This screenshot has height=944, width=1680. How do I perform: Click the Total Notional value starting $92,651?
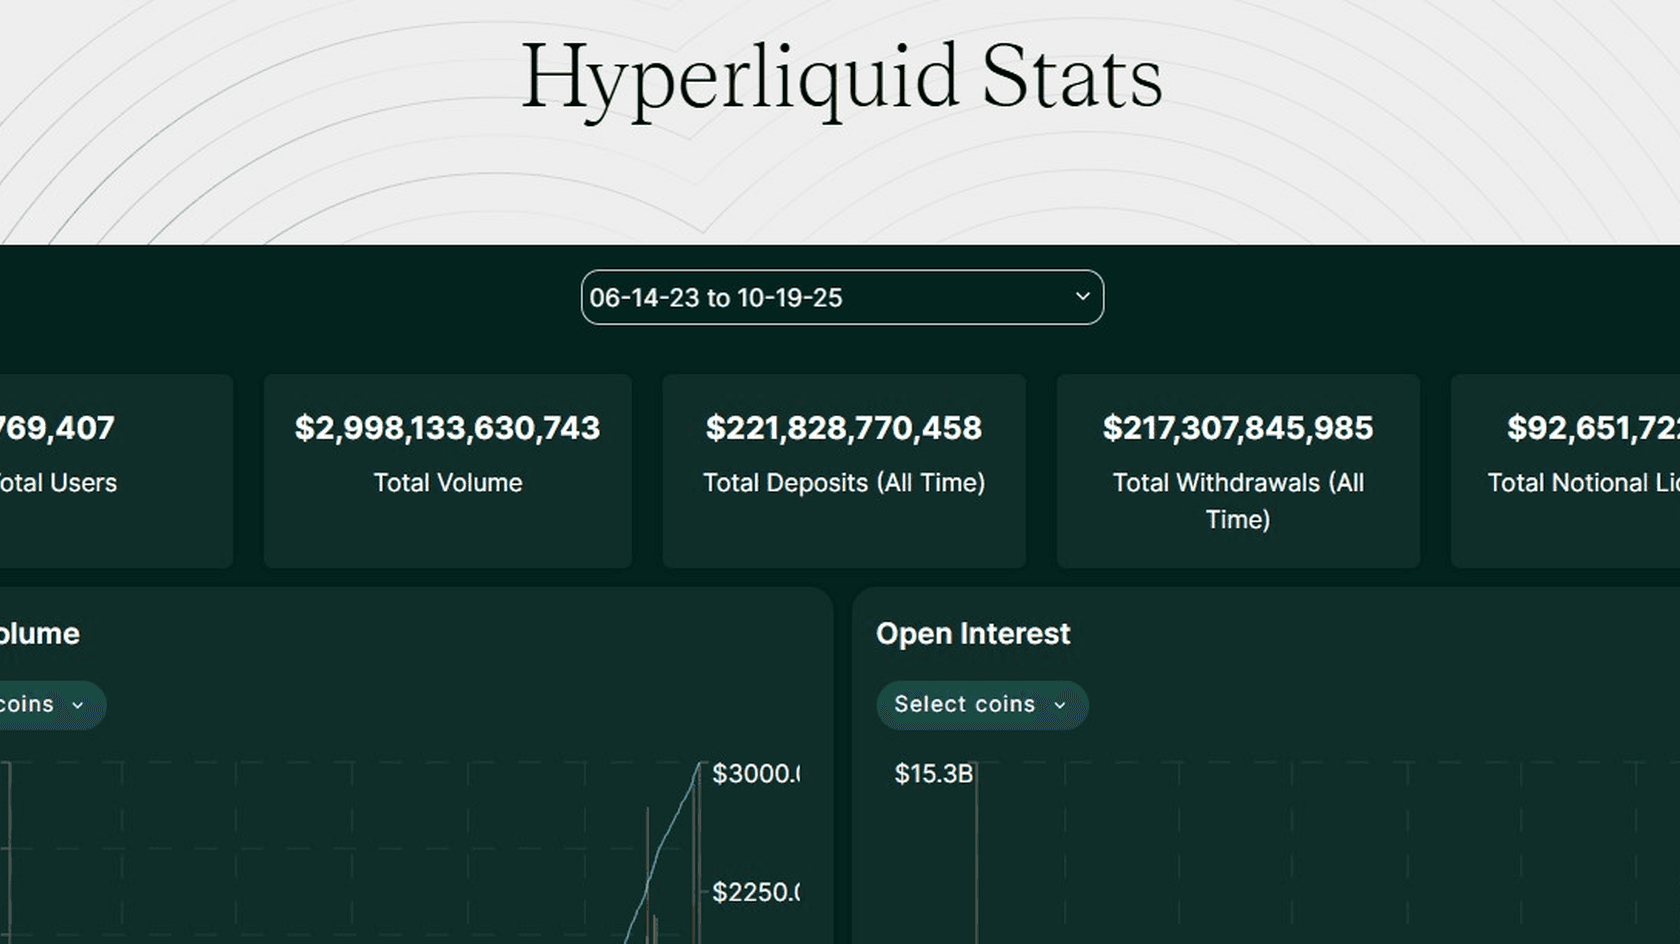1593,428
